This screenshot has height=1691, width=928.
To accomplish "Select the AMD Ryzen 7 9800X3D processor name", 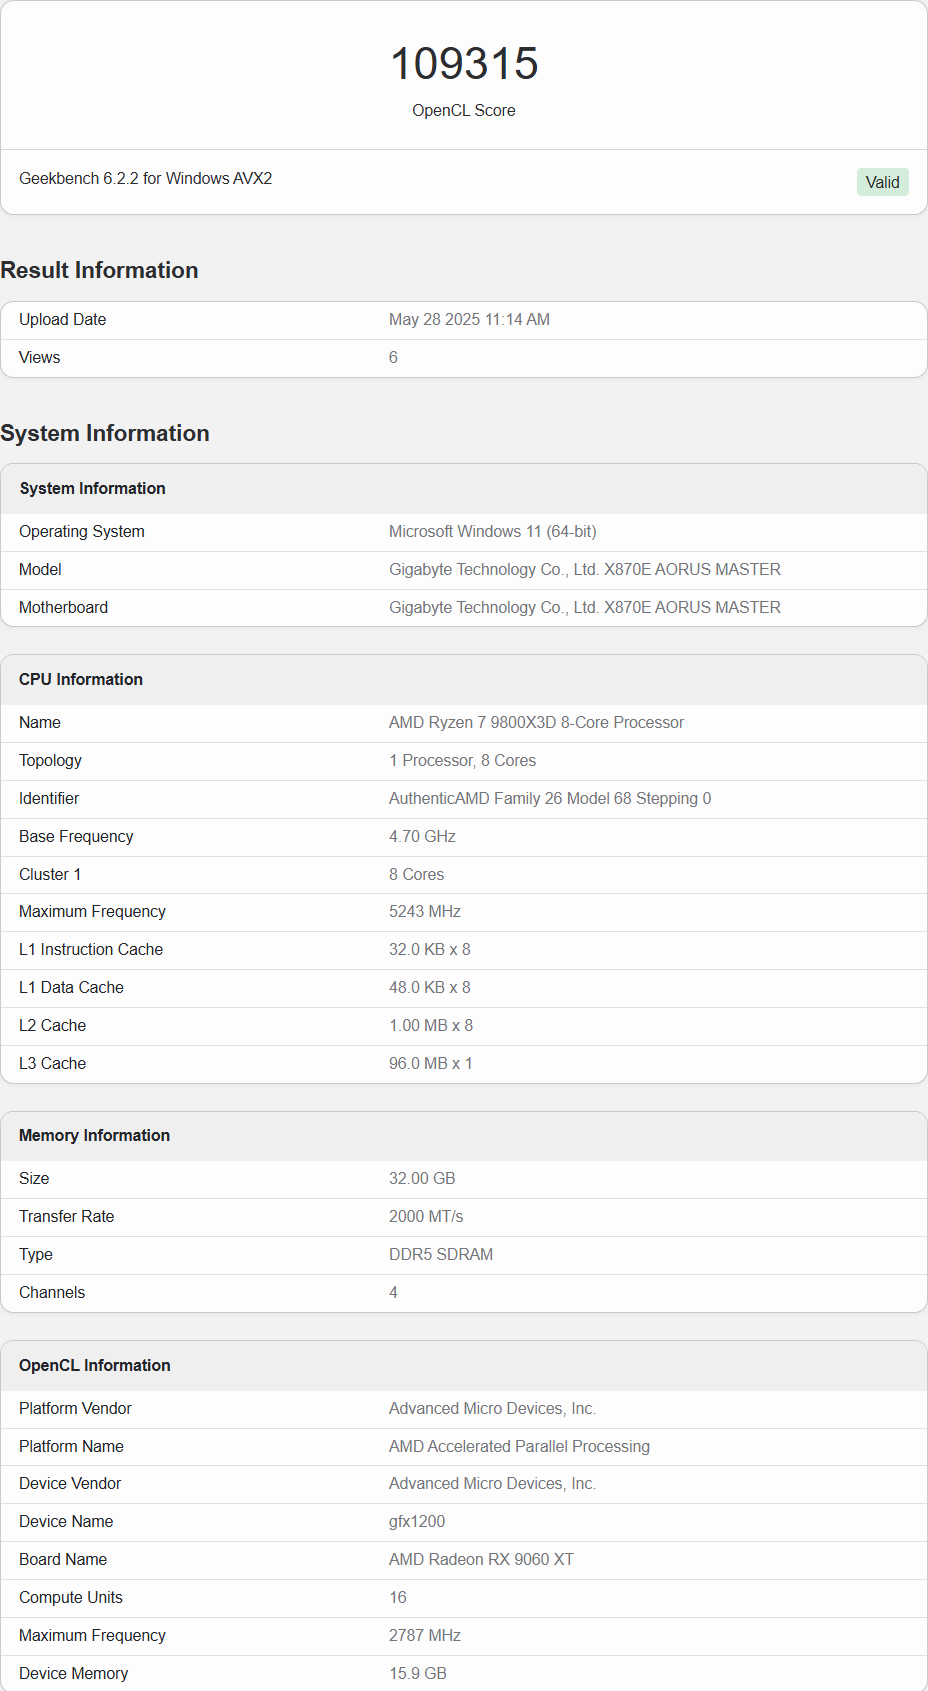I will point(536,722).
